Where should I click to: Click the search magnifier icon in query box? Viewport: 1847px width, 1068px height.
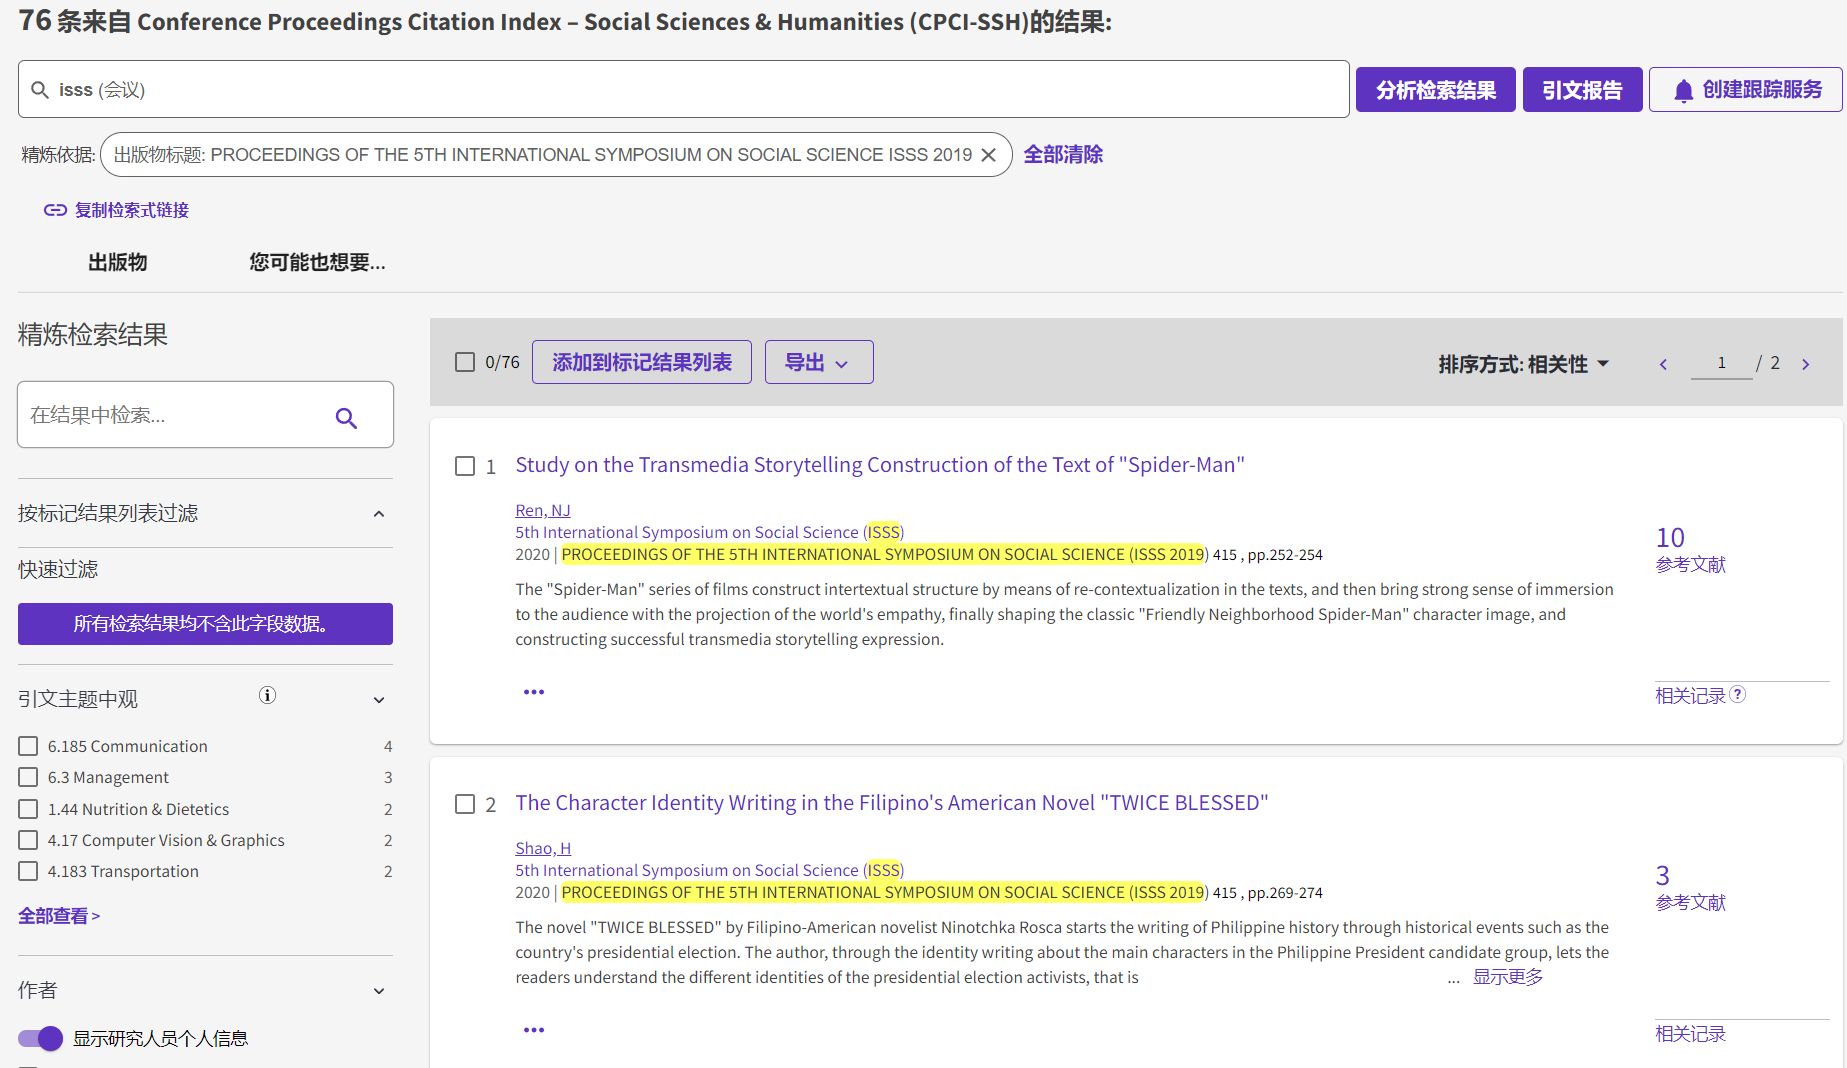[40, 90]
